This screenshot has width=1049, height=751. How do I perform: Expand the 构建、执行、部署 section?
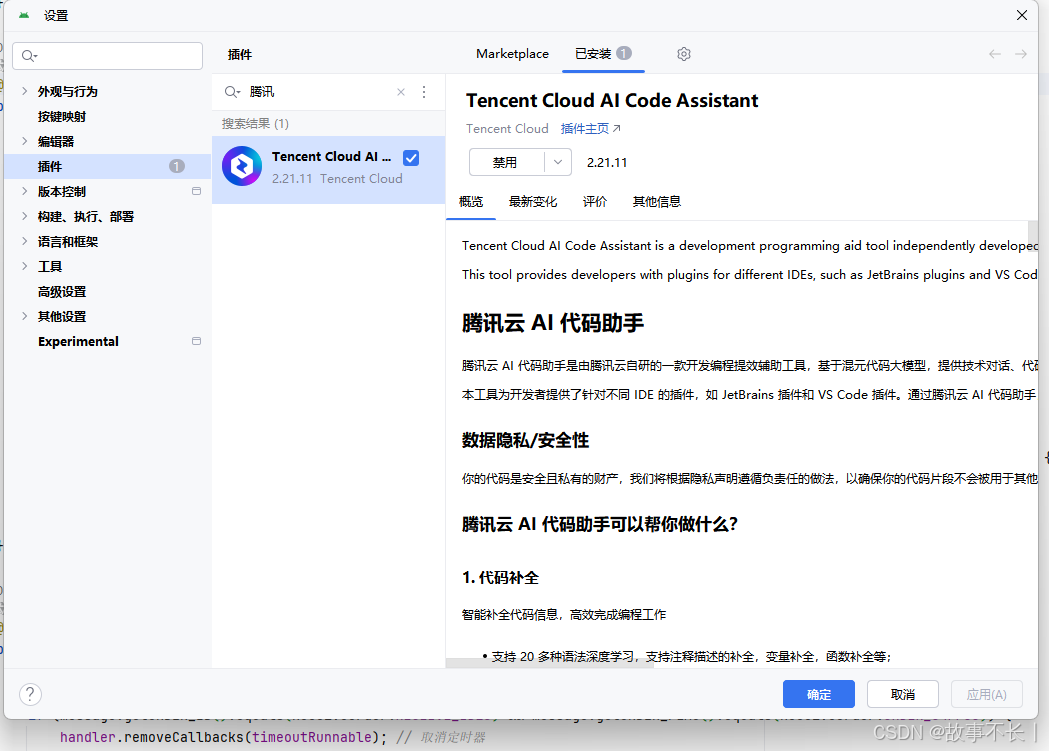[24, 216]
